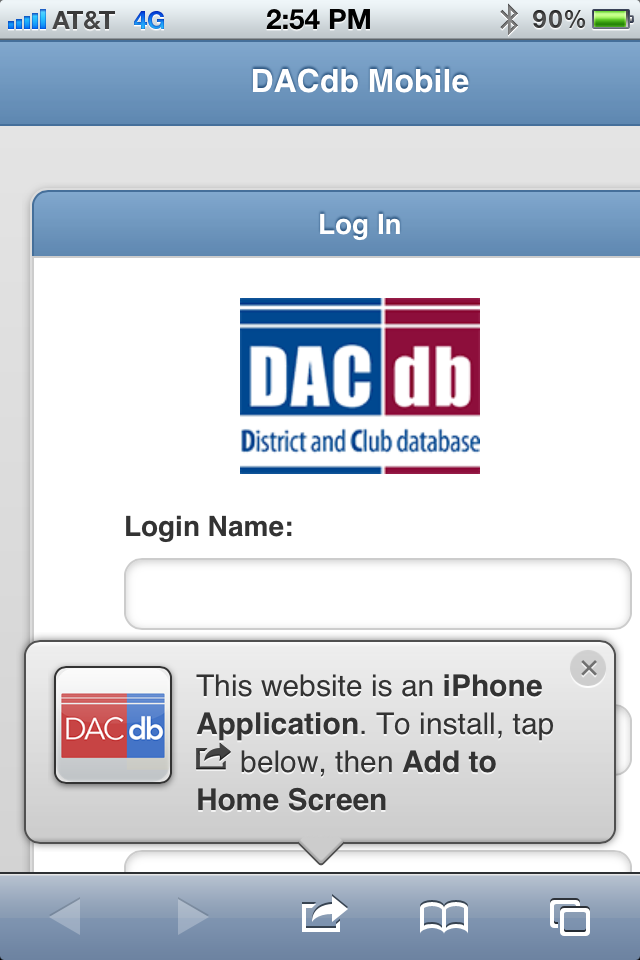Tap the share glyph inside popup text
Image resolution: width=640 pixels, height=960 pixels.
[x=213, y=758]
